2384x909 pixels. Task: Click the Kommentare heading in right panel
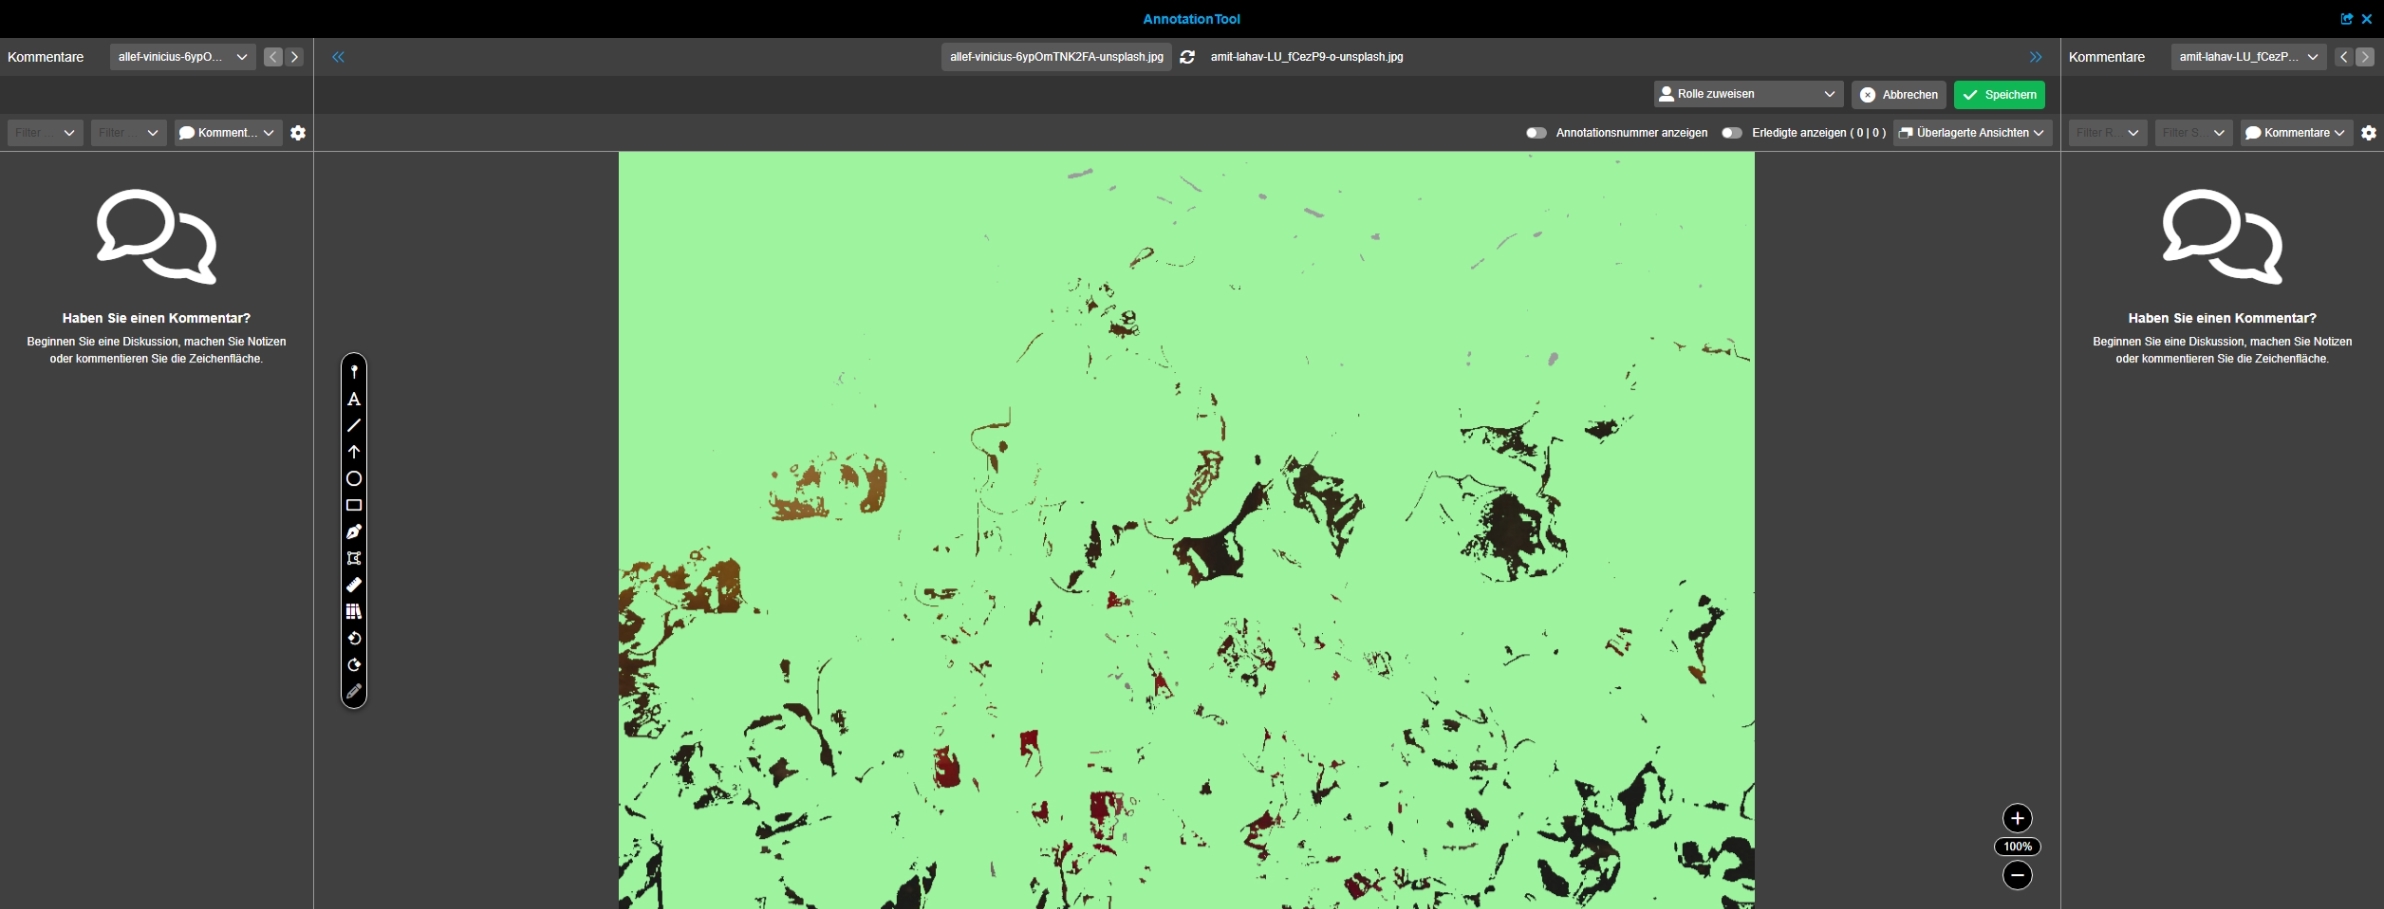click(x=2107, y=57)
